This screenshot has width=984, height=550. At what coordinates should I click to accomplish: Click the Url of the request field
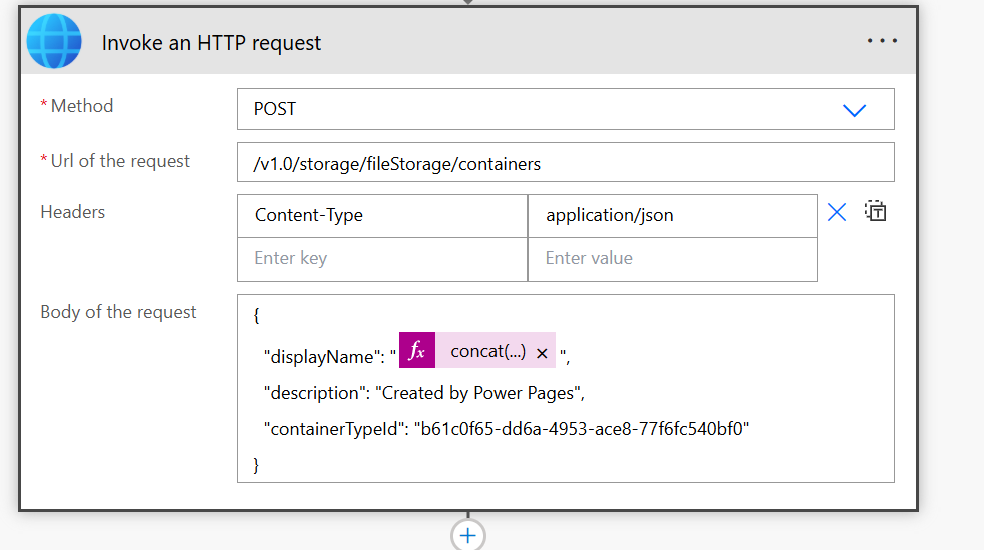click(x=565, y=163)
